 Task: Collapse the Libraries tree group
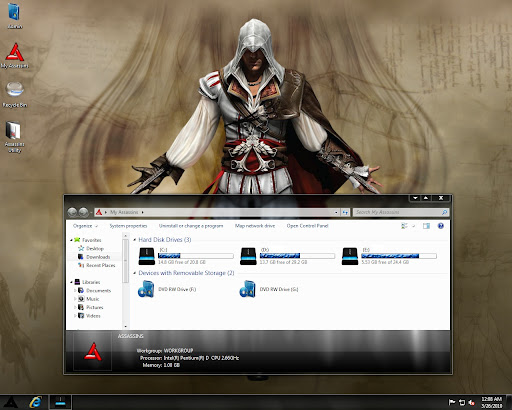71,282
